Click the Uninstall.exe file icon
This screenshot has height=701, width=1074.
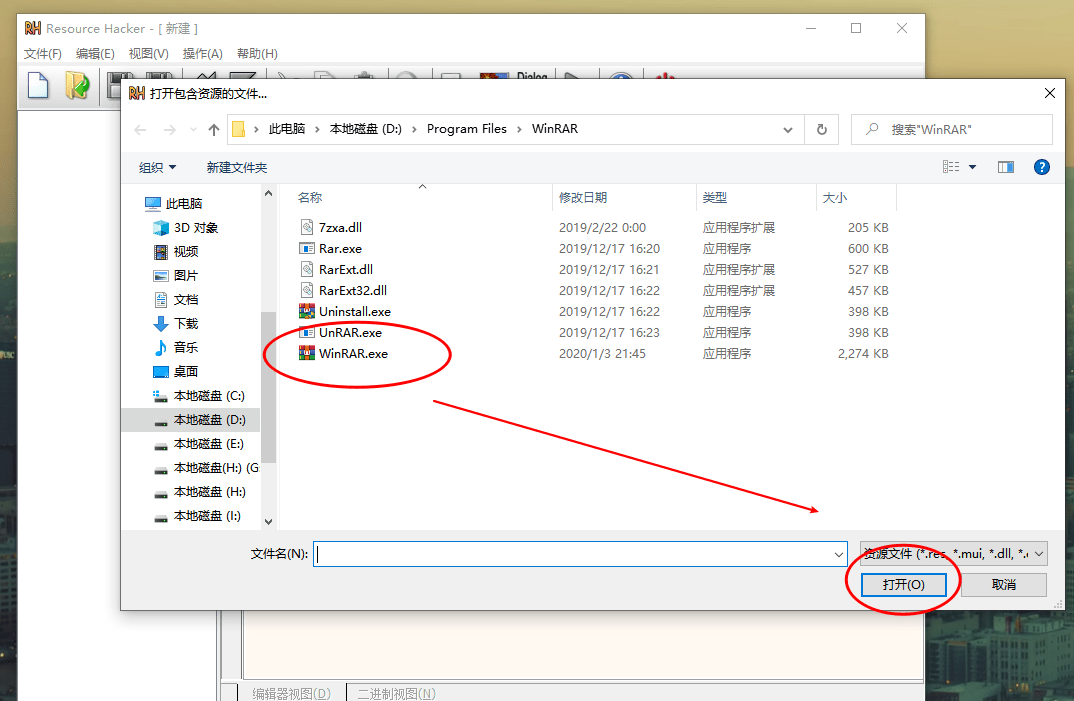tap(307, 312)
